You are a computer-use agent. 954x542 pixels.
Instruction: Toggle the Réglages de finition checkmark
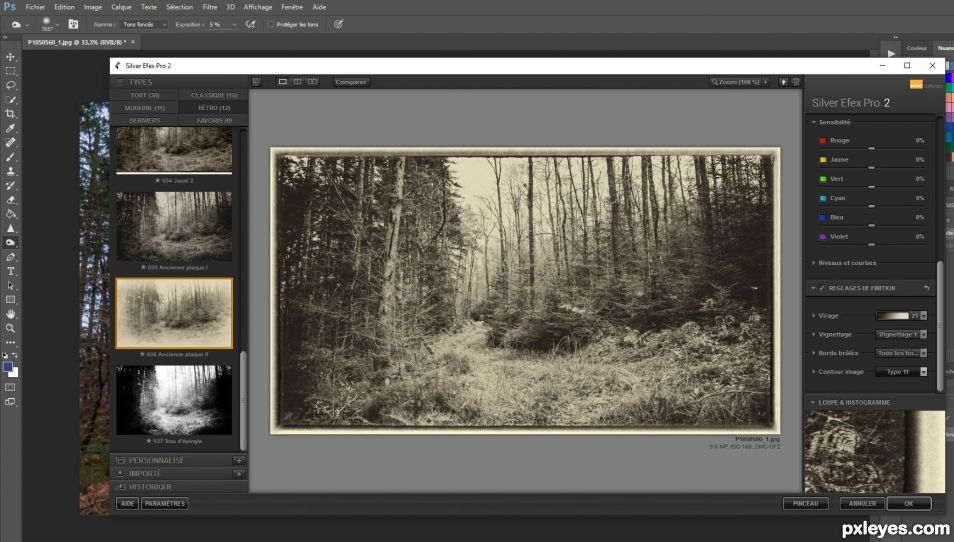click(822, 288)
